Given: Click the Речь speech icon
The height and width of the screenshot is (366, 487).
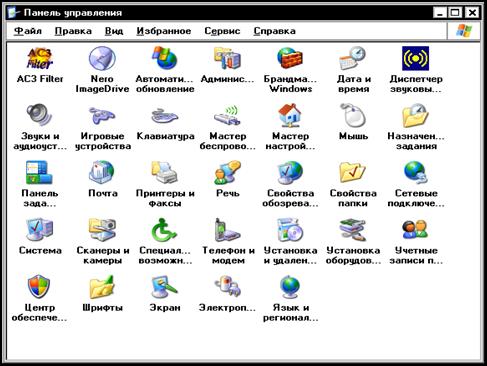Looking at the screenshot, I should coord(227,172).
